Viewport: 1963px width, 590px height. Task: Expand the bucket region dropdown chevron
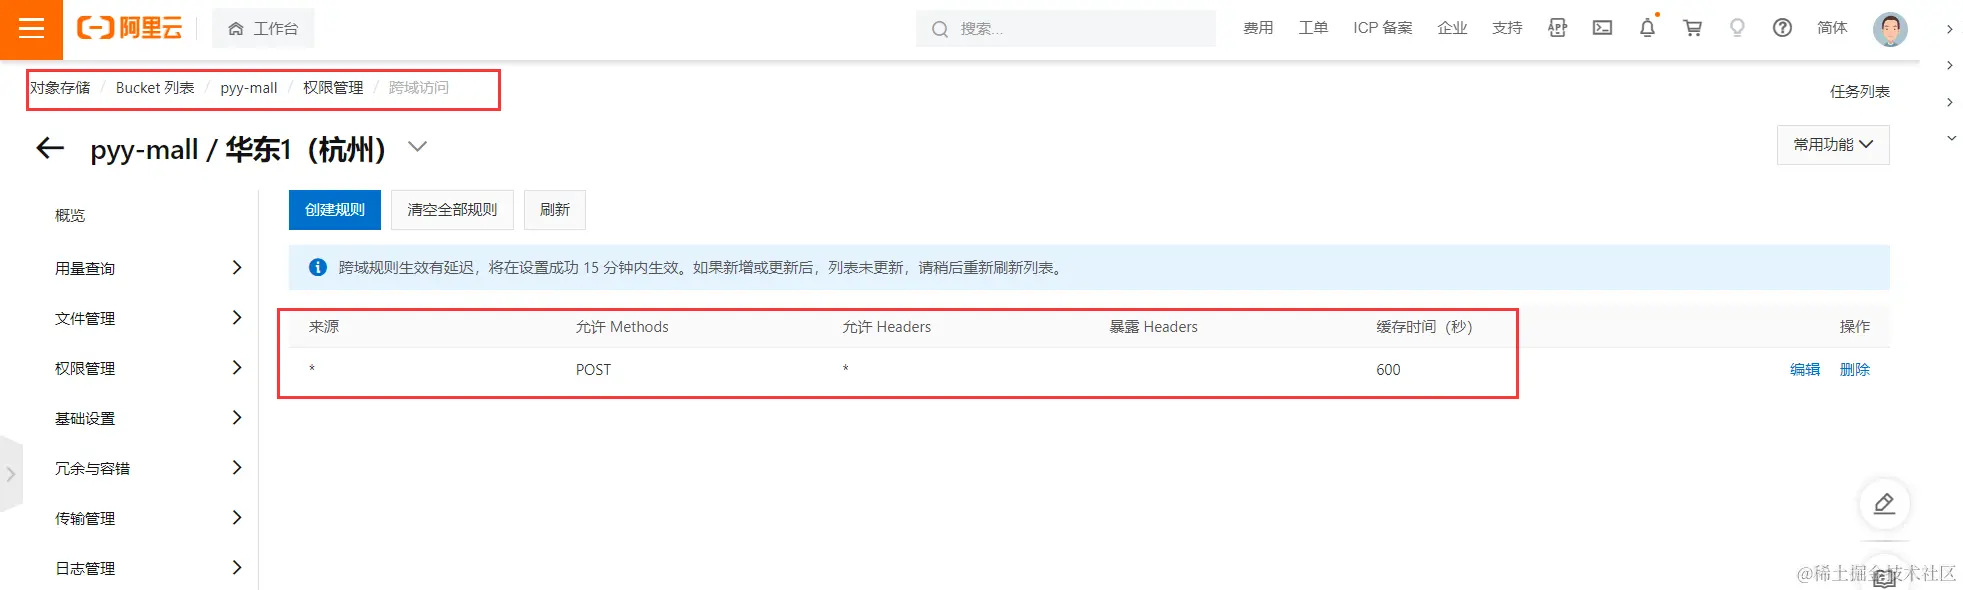point(418,147)
